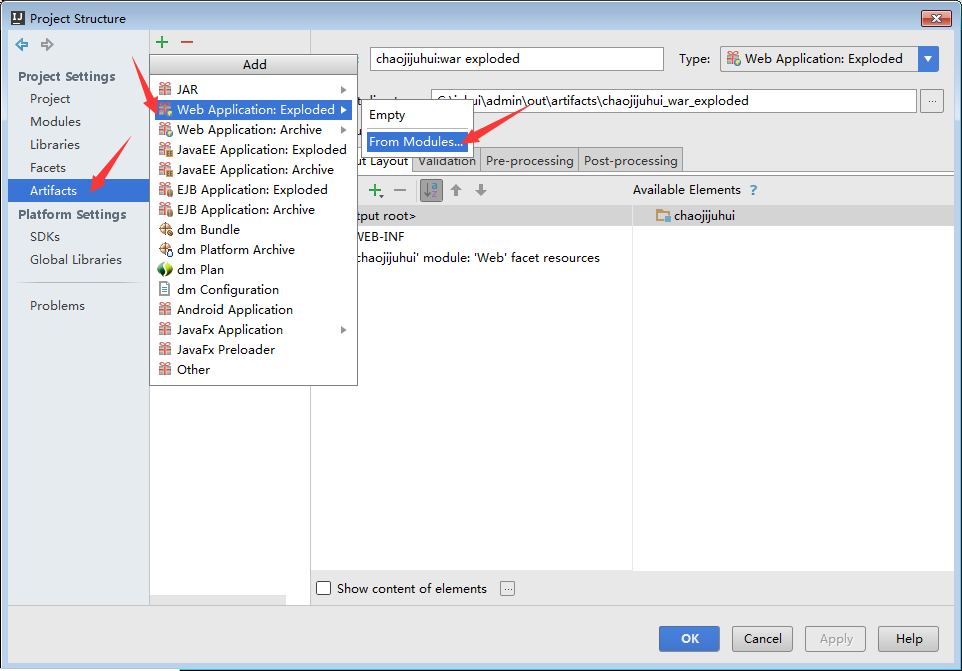Click the Apply button
The image size is (962, 671).
pos(836,638)
